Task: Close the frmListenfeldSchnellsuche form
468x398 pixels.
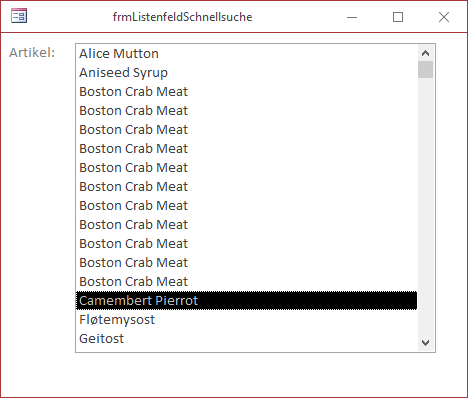Action: [x=444, y=17]
